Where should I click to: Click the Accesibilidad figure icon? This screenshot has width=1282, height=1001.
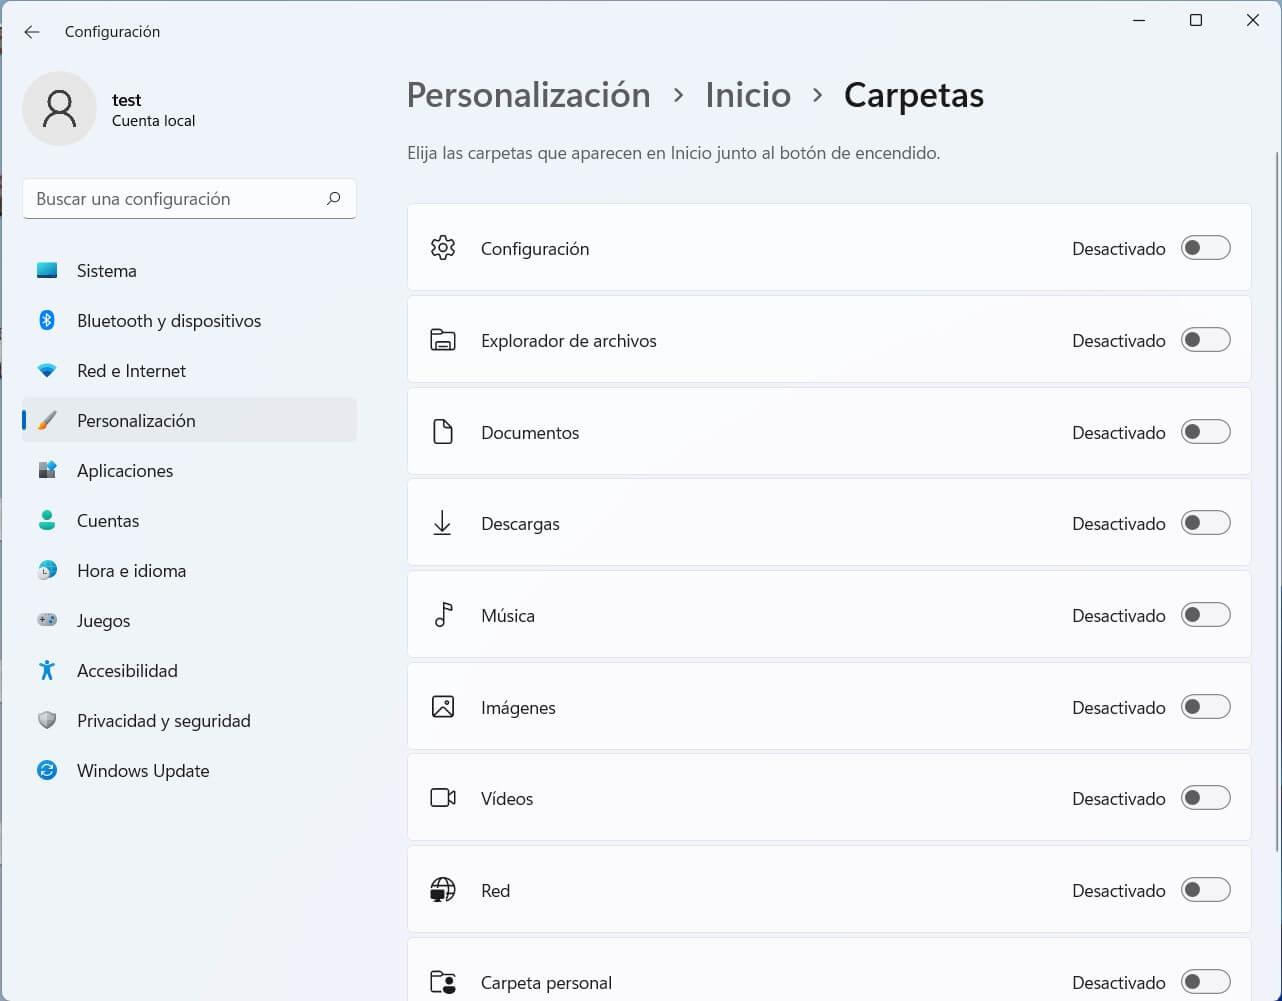tap(47, 670)
